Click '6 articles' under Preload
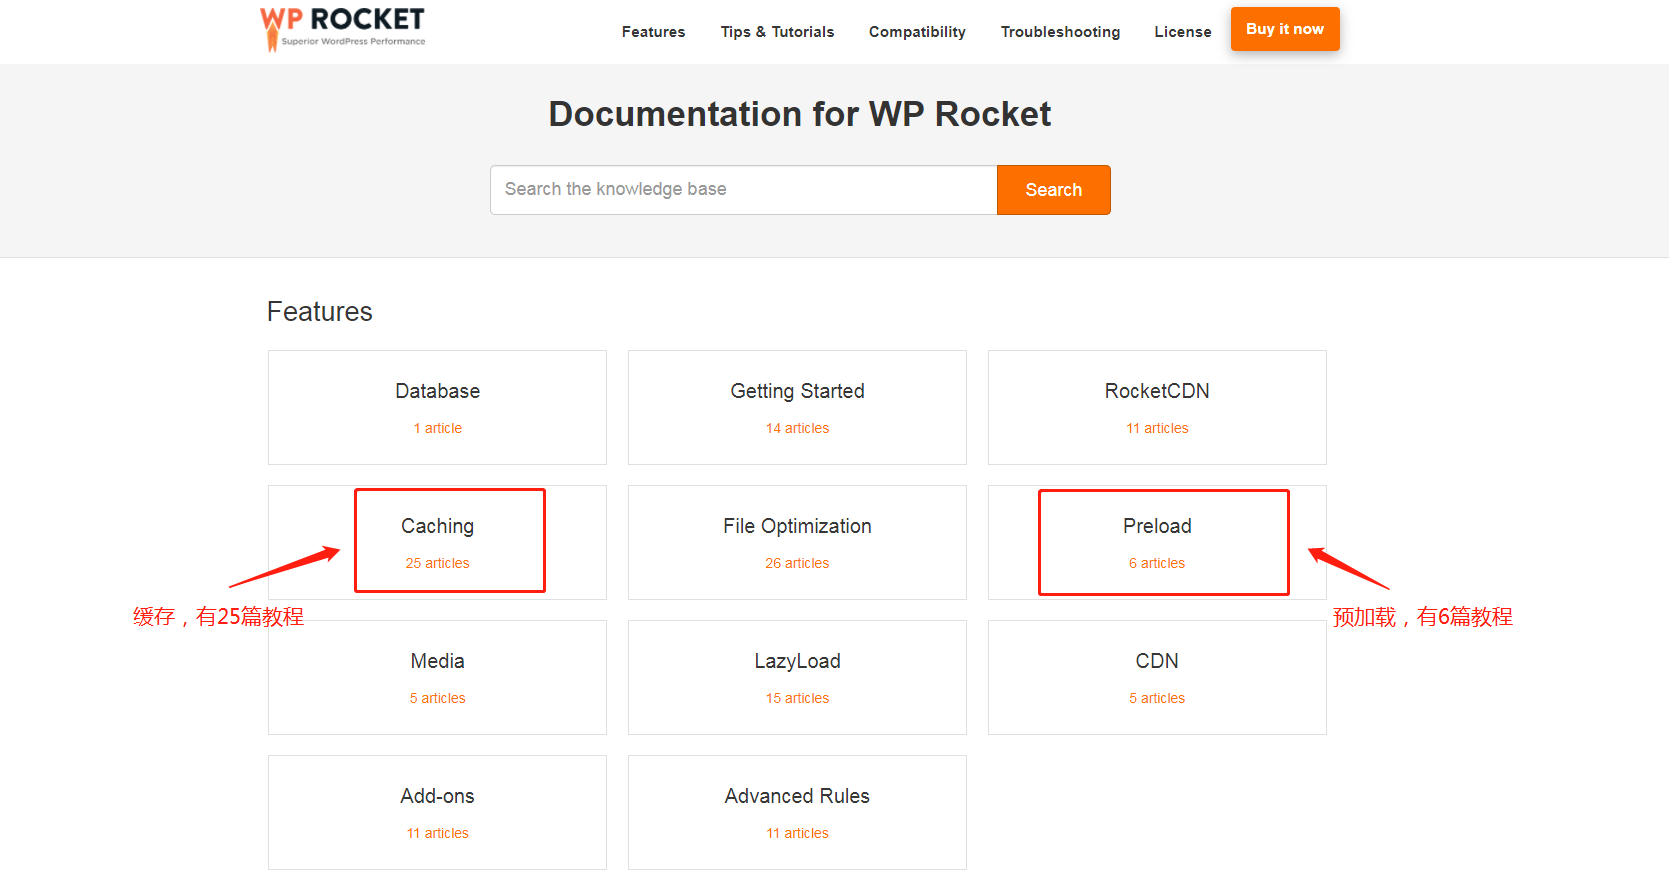The width and height of the screenshot is (1669, 886). pos(1157,563)
